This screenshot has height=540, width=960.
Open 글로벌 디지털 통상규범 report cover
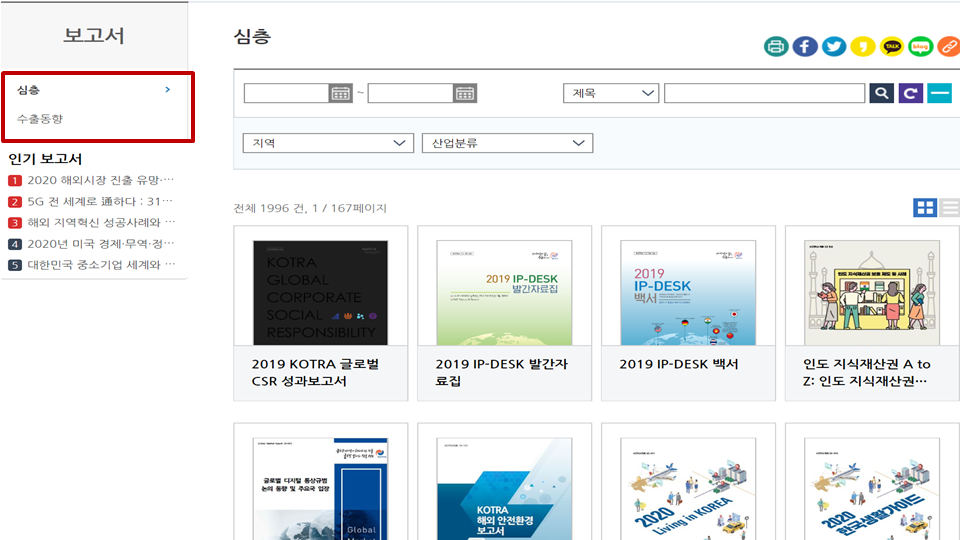coord(320,489)
